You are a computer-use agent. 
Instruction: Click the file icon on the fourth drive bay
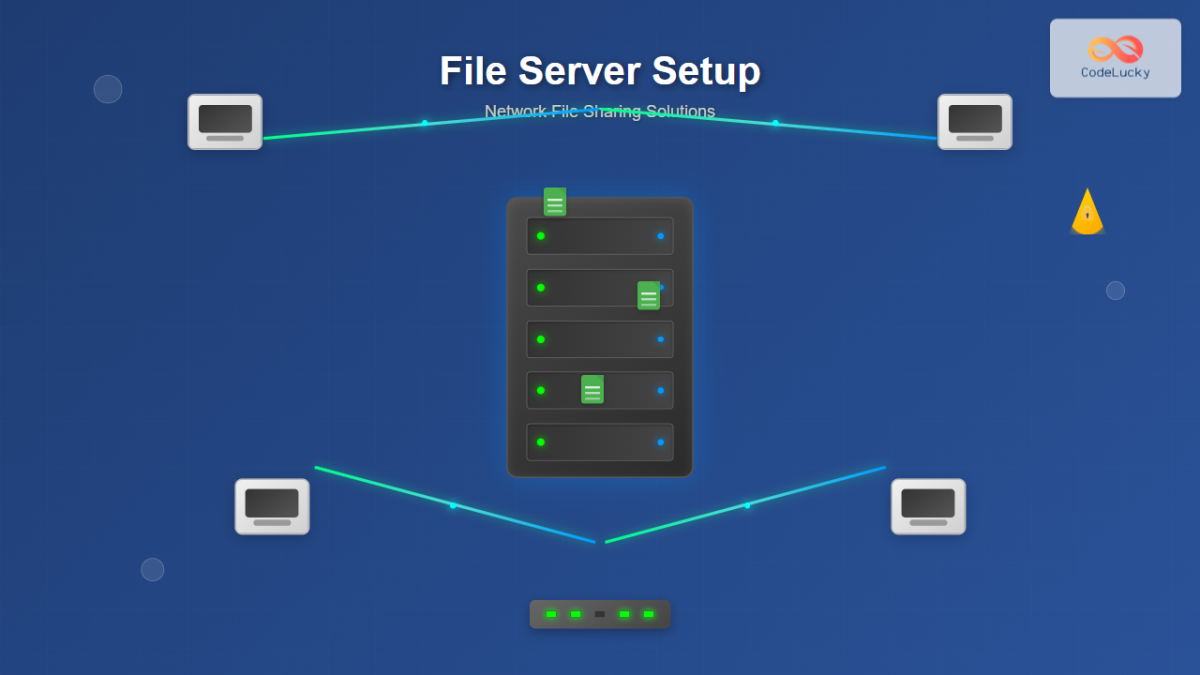pos(591,390)
